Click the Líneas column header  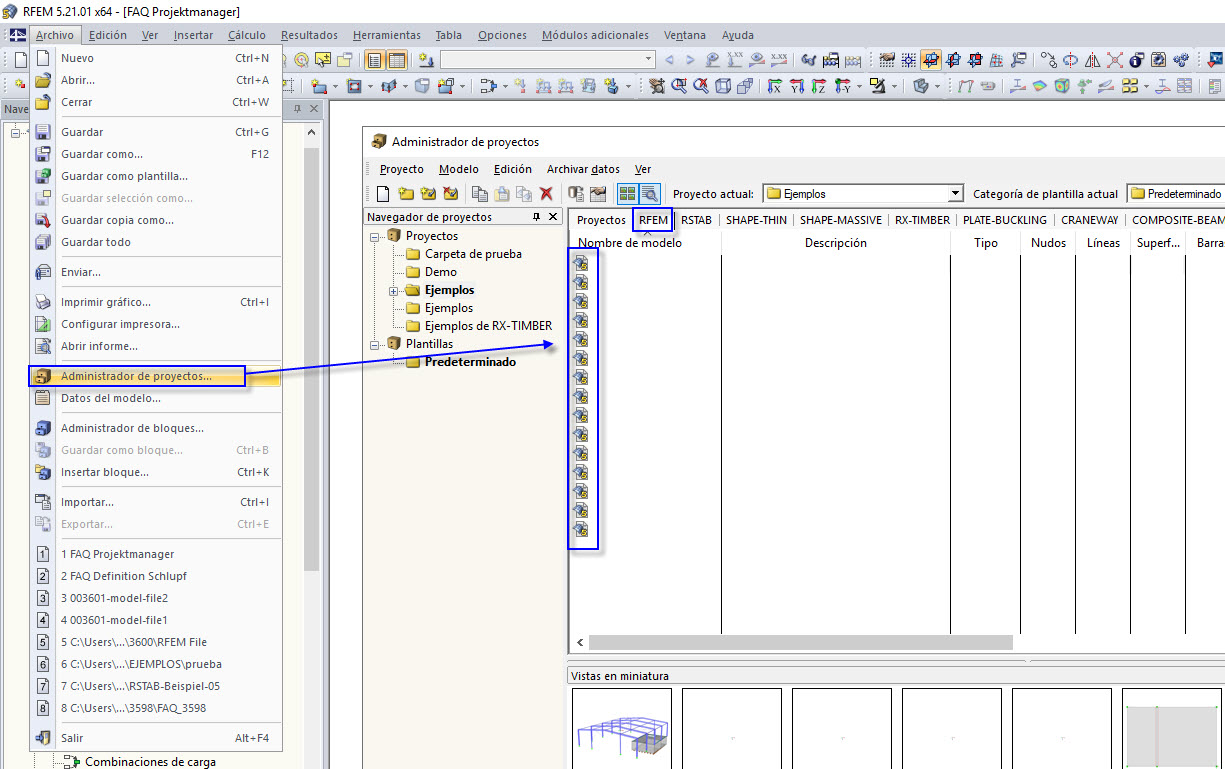coord(1104,243)
